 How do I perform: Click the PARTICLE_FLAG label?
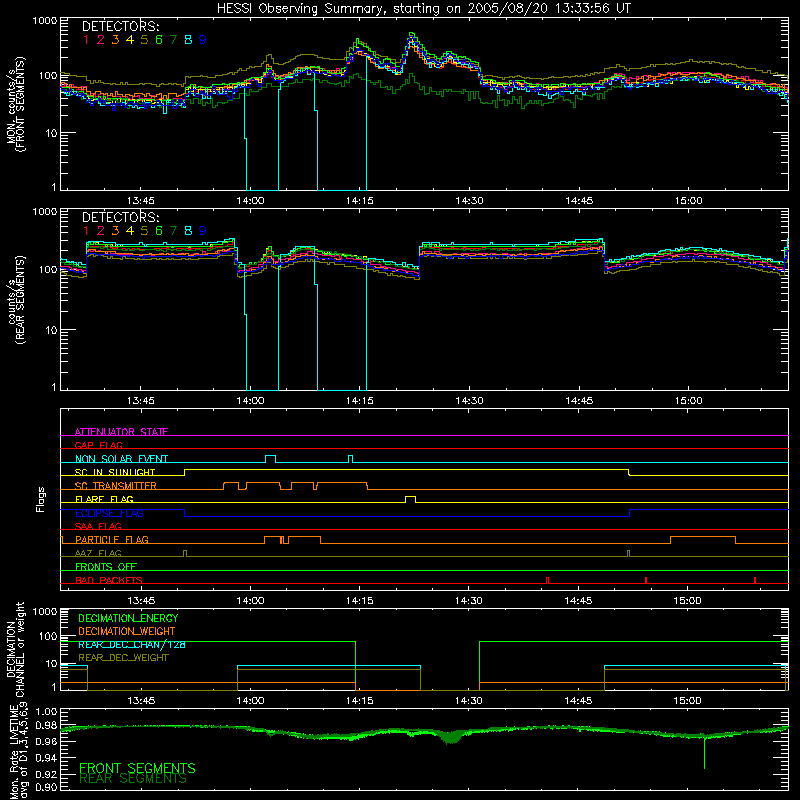(112, 539)
